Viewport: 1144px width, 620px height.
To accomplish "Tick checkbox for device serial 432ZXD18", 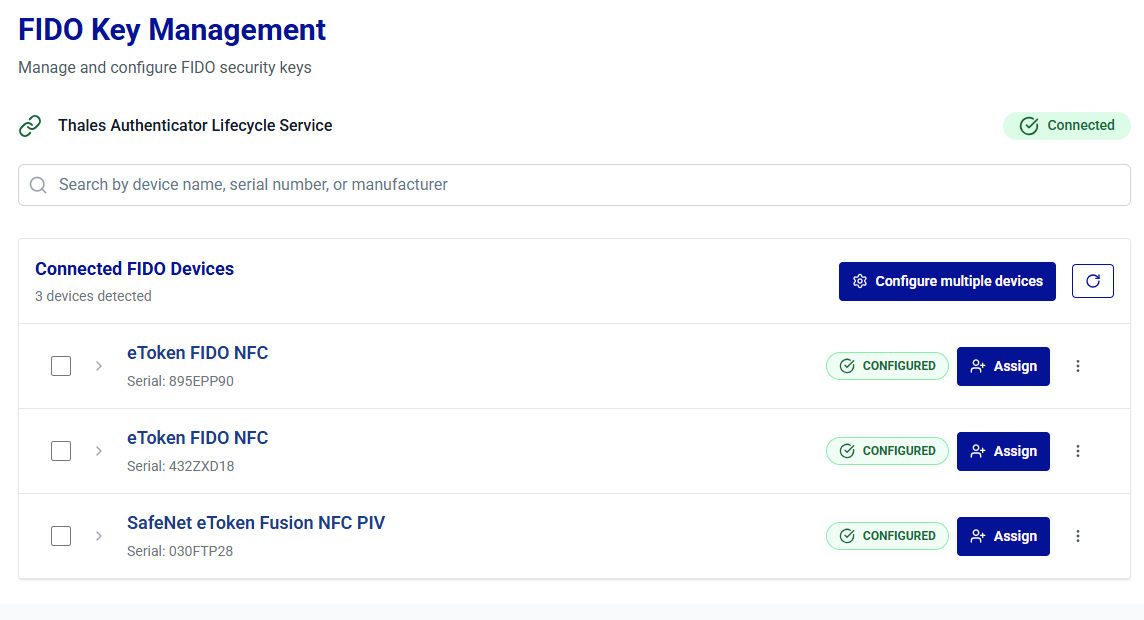I will [x=61, y=451].
